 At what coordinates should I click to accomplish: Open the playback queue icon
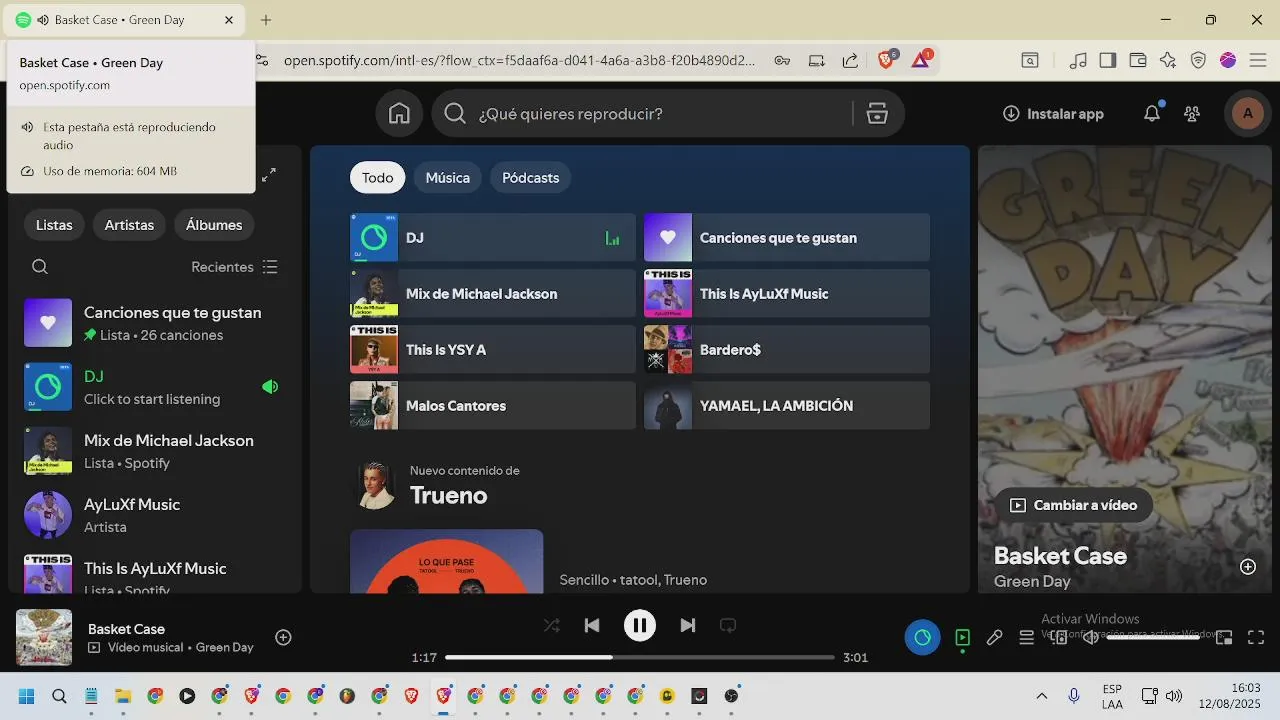coord(1026,637)
